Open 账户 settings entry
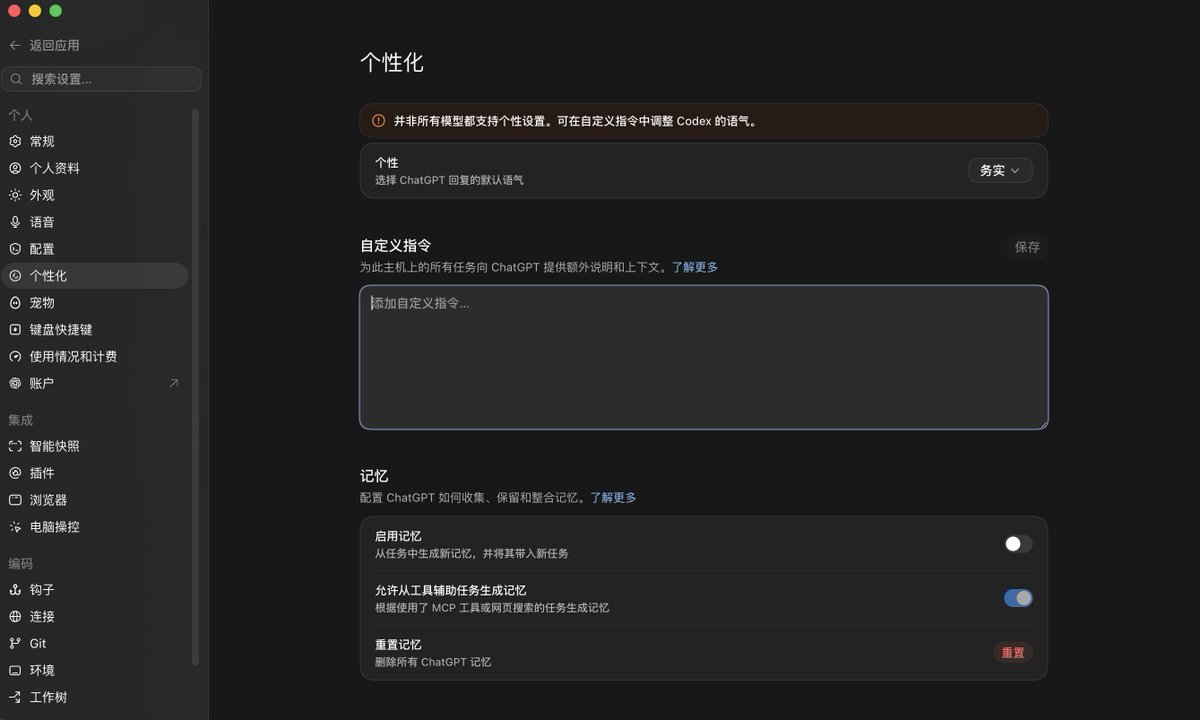This screenshot has width=1200, height=720. (x=94, y=384)
